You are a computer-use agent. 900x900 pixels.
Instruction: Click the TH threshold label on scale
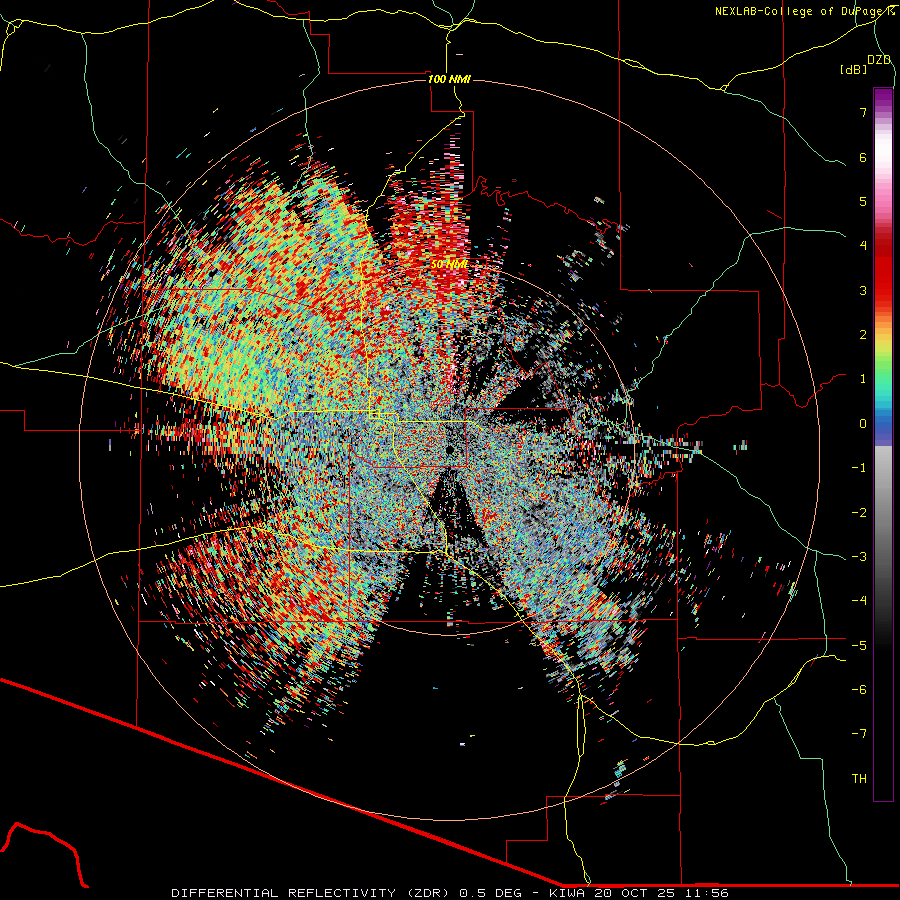click(859, 779)
